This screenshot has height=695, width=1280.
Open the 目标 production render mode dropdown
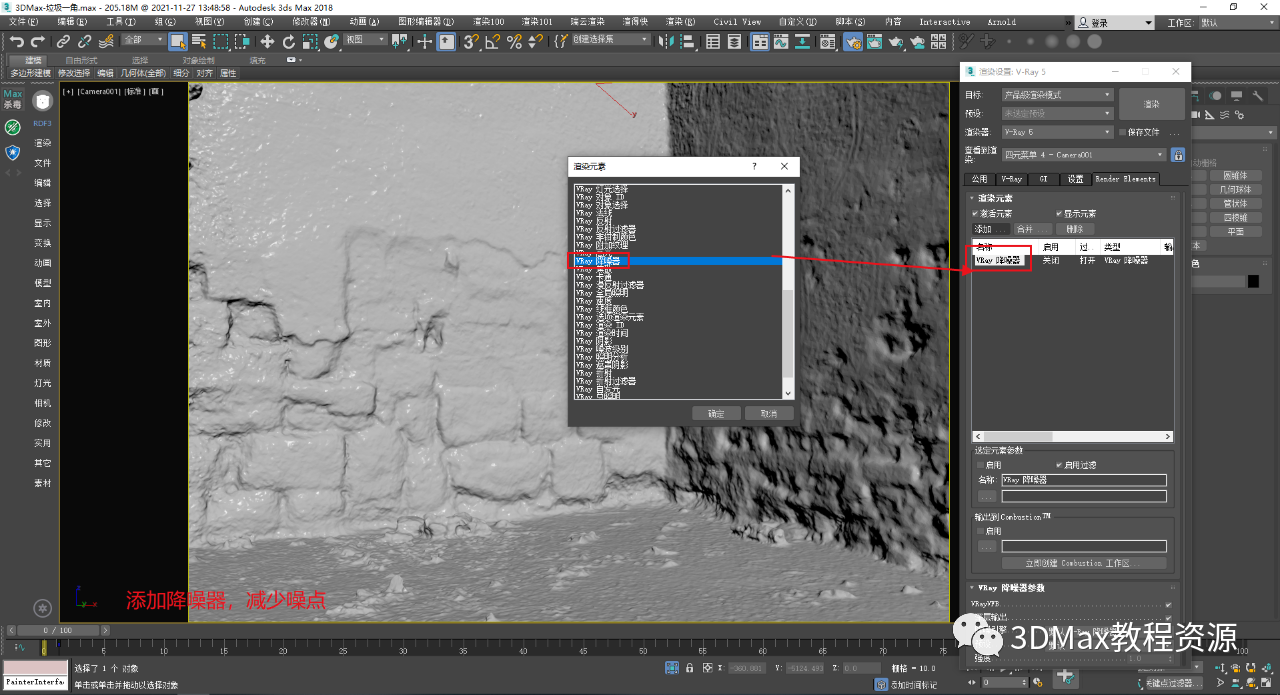1056,95
